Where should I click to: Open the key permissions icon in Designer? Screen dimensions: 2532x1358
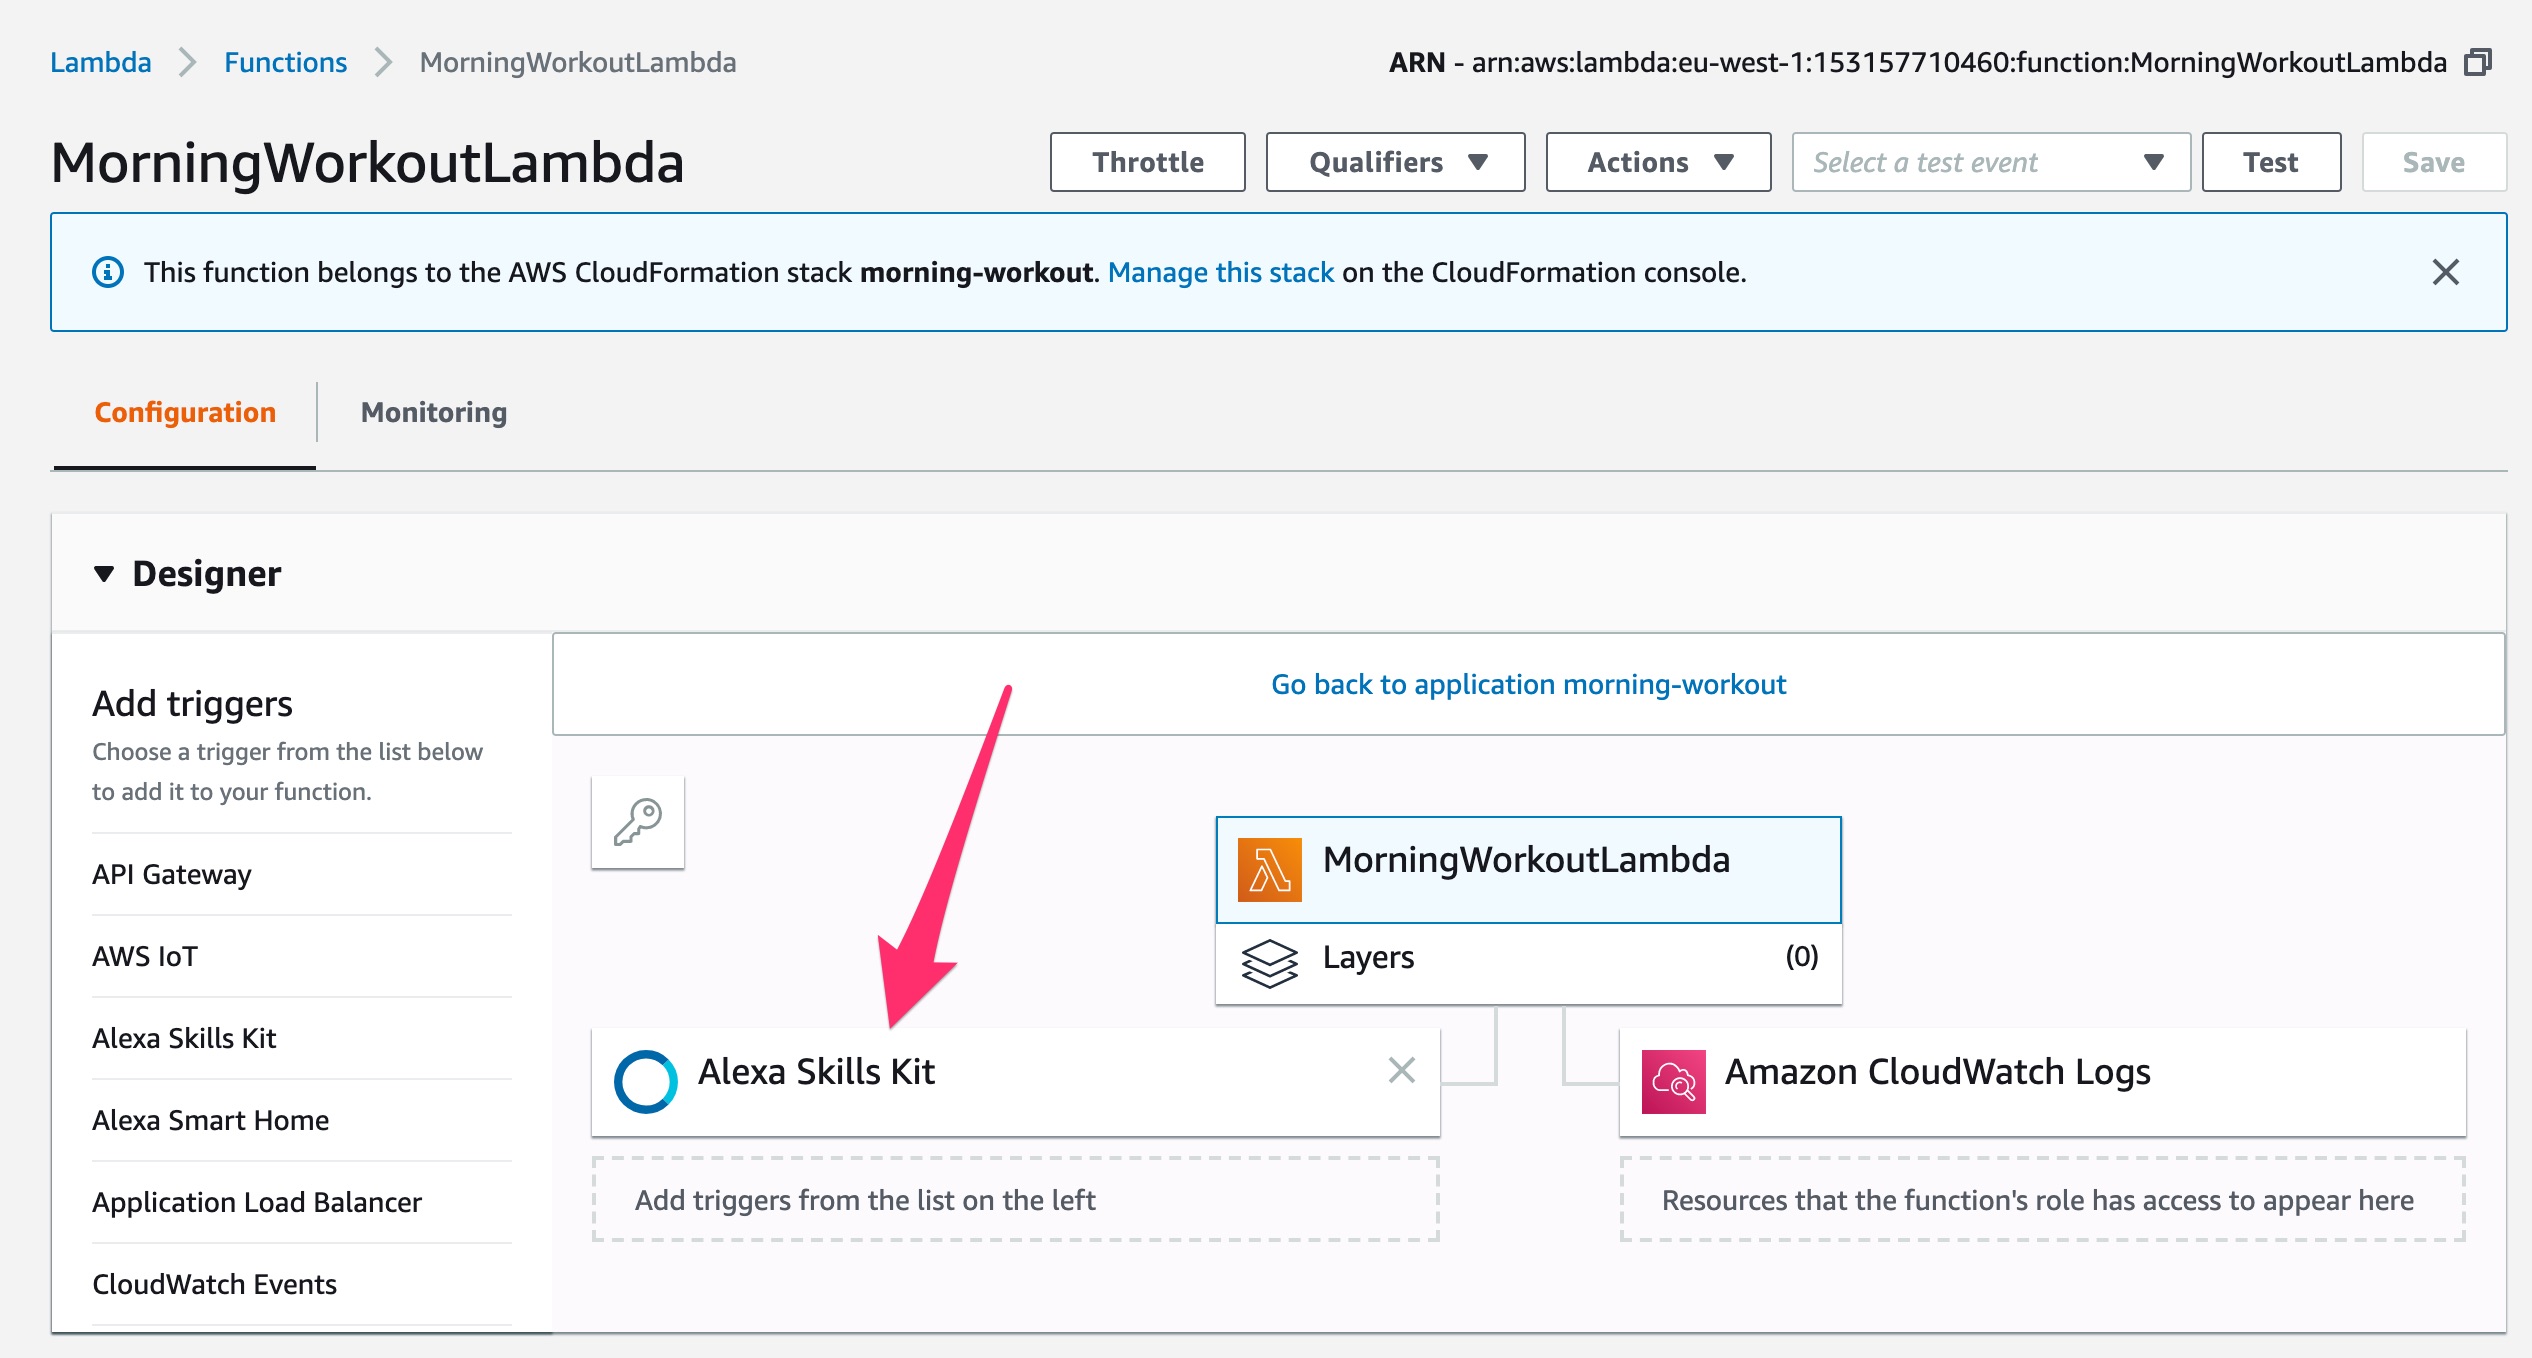(638, 822)
